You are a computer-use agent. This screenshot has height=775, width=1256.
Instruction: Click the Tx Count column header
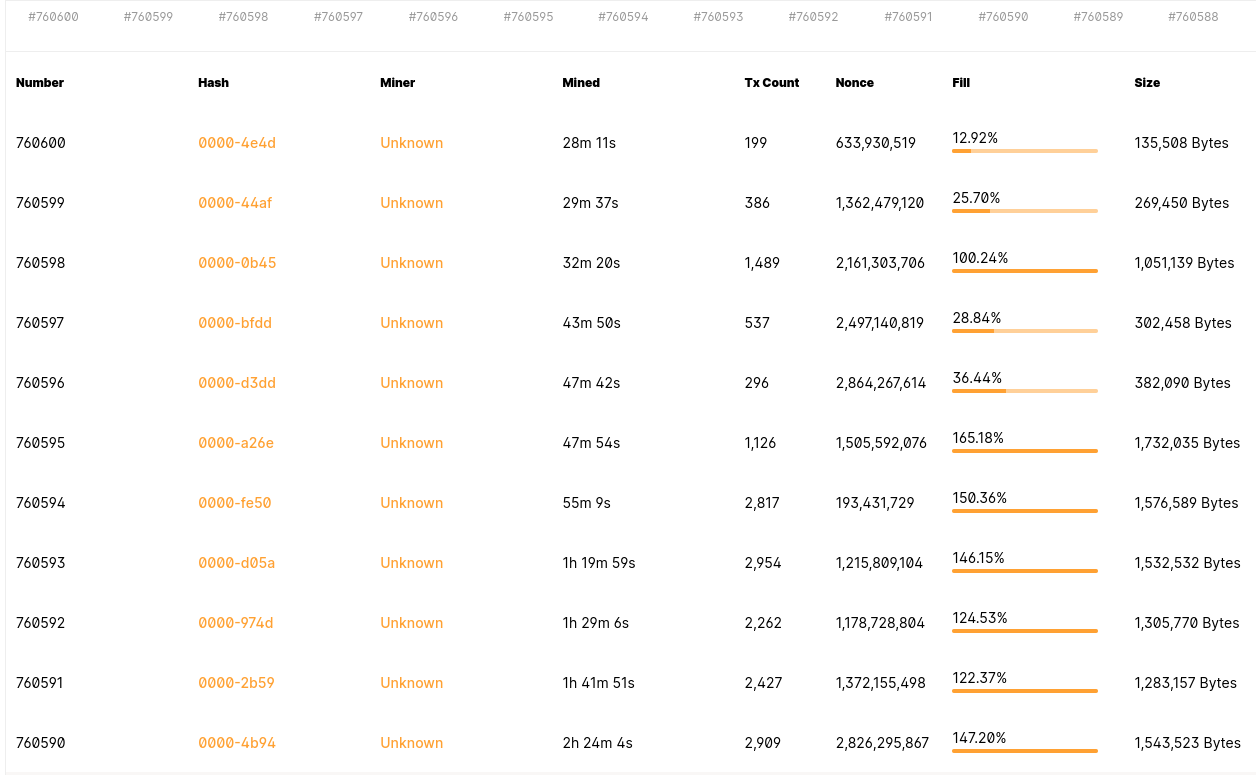coord(772,83)
